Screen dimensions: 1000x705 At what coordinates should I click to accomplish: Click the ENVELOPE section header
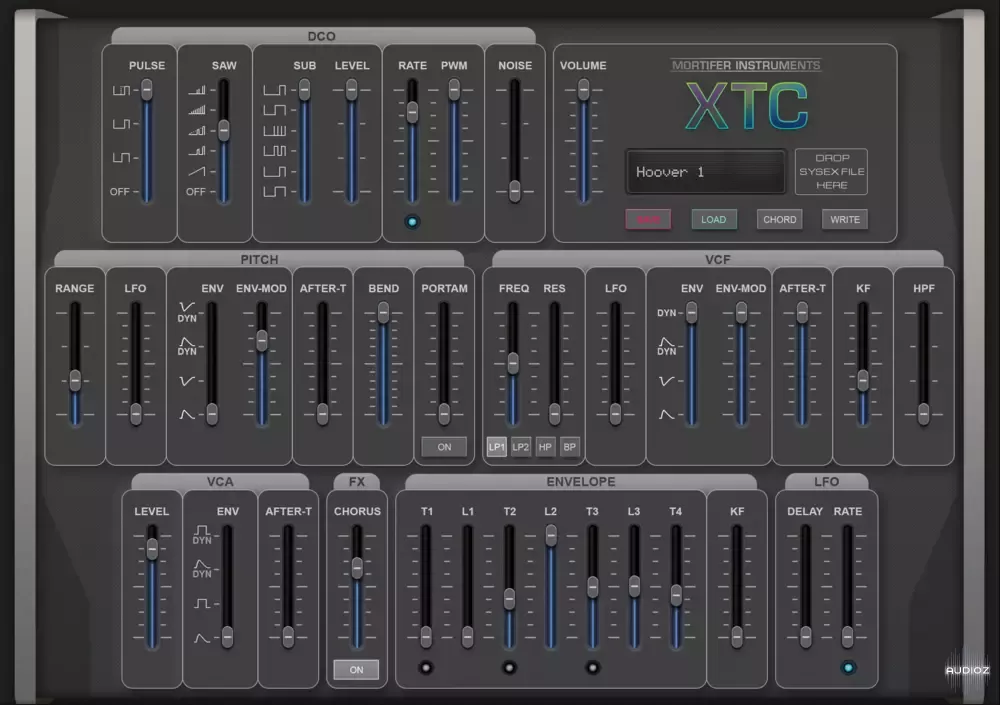coord(580,482)
